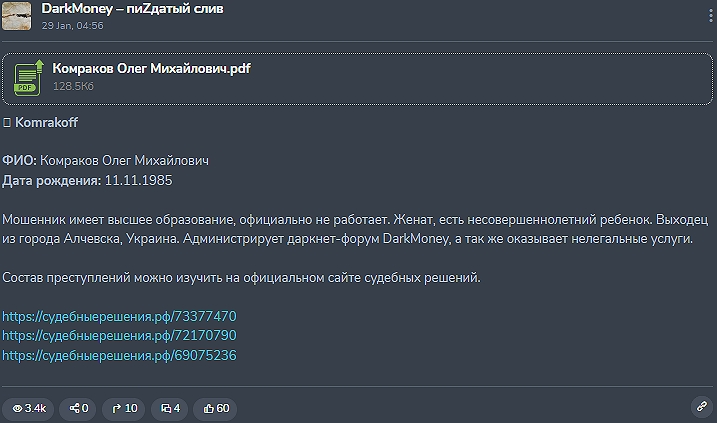Screen dimensions: 717x423
Task: Open the comments counter showing 4
Action: (170, 408)
